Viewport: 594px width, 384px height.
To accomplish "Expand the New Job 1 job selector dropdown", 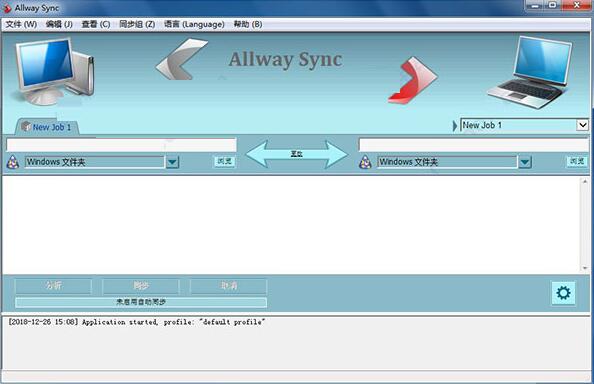I will point(582,125).
